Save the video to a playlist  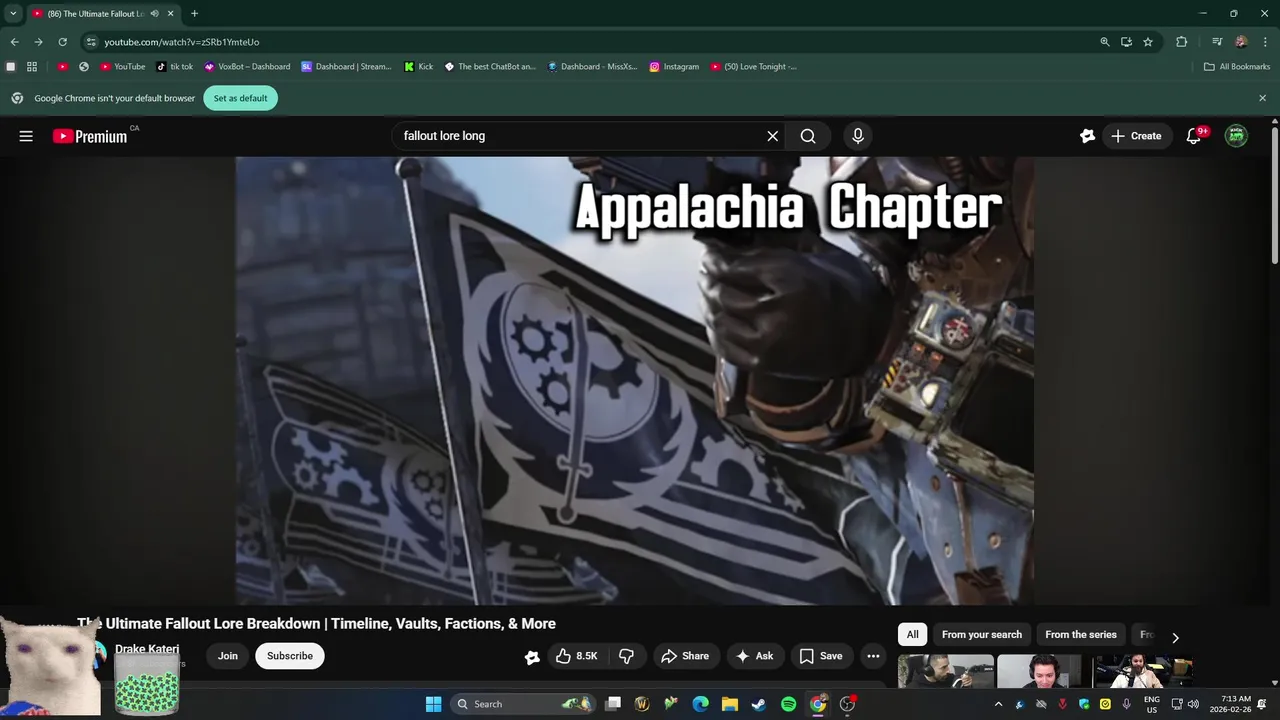820,656
